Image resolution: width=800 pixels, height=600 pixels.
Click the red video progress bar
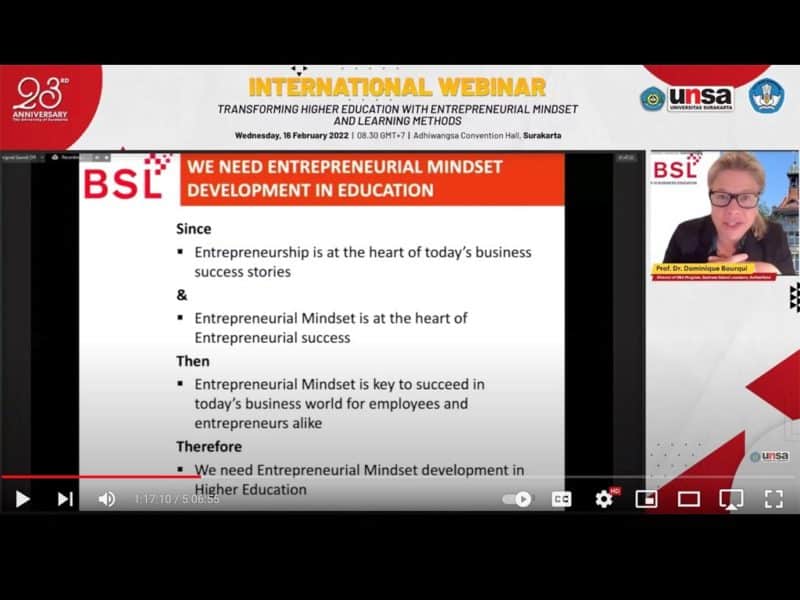click(100, 477)
